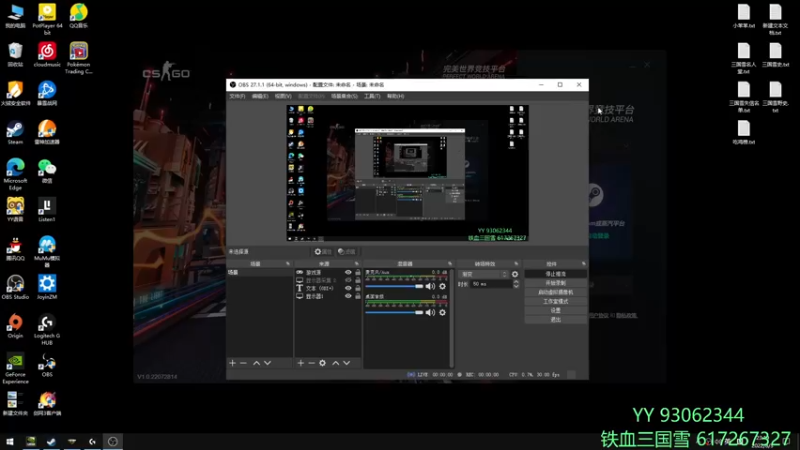Open the View (V) menu in OBS
The image size is (800, 450).
(283, 96)
